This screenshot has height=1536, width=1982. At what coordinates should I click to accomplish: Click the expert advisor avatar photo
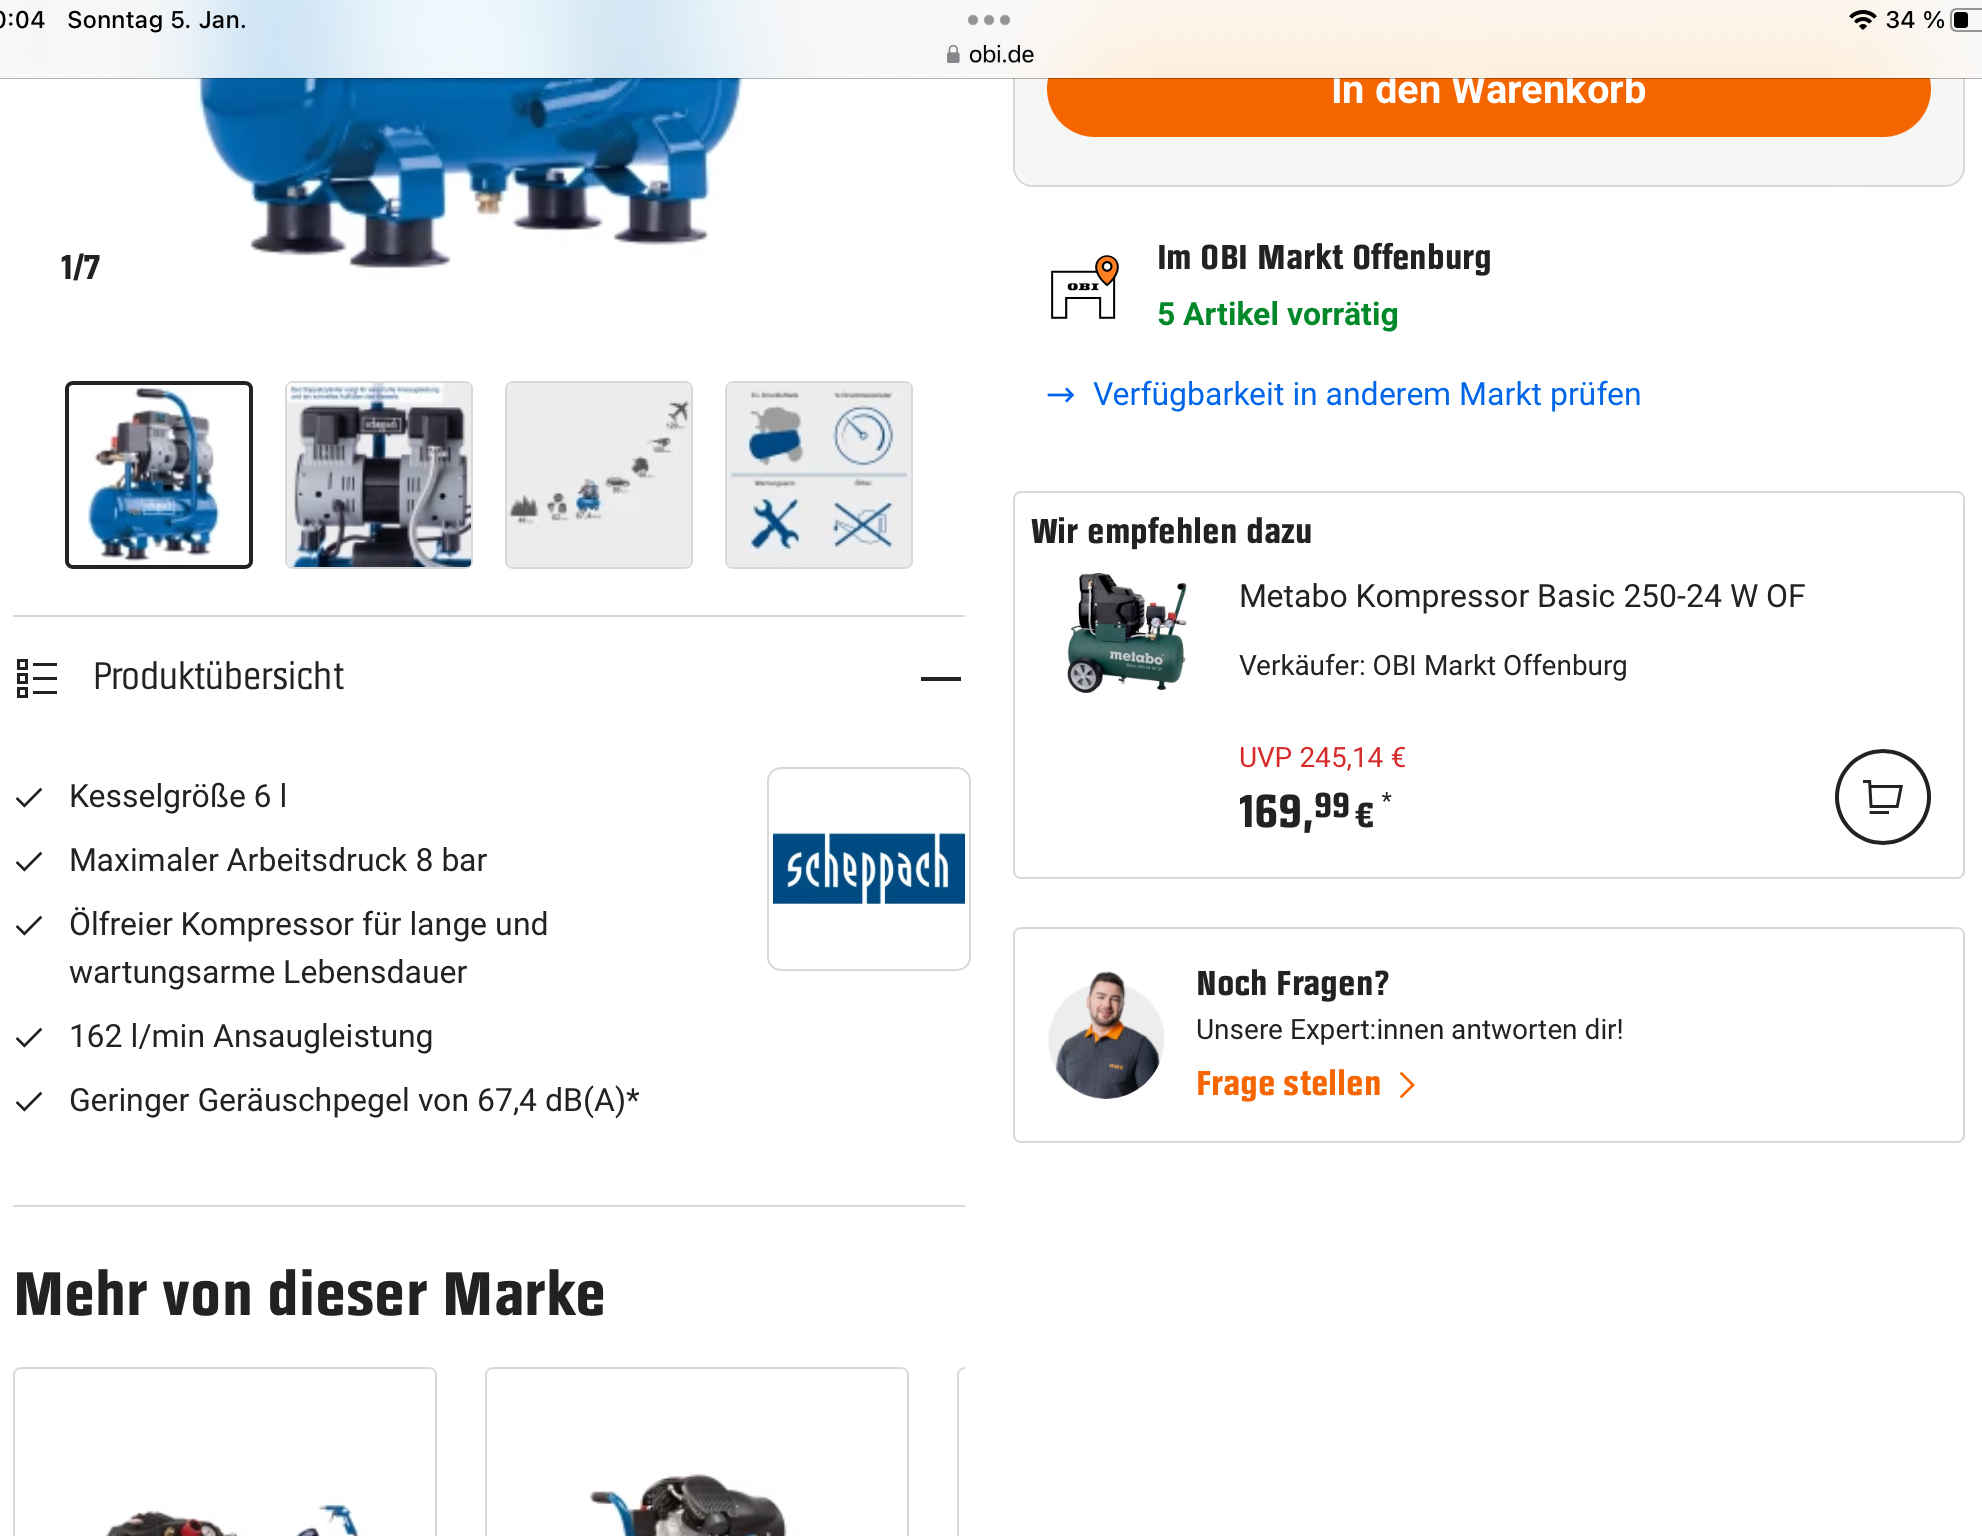(x=1106, y=1035)
